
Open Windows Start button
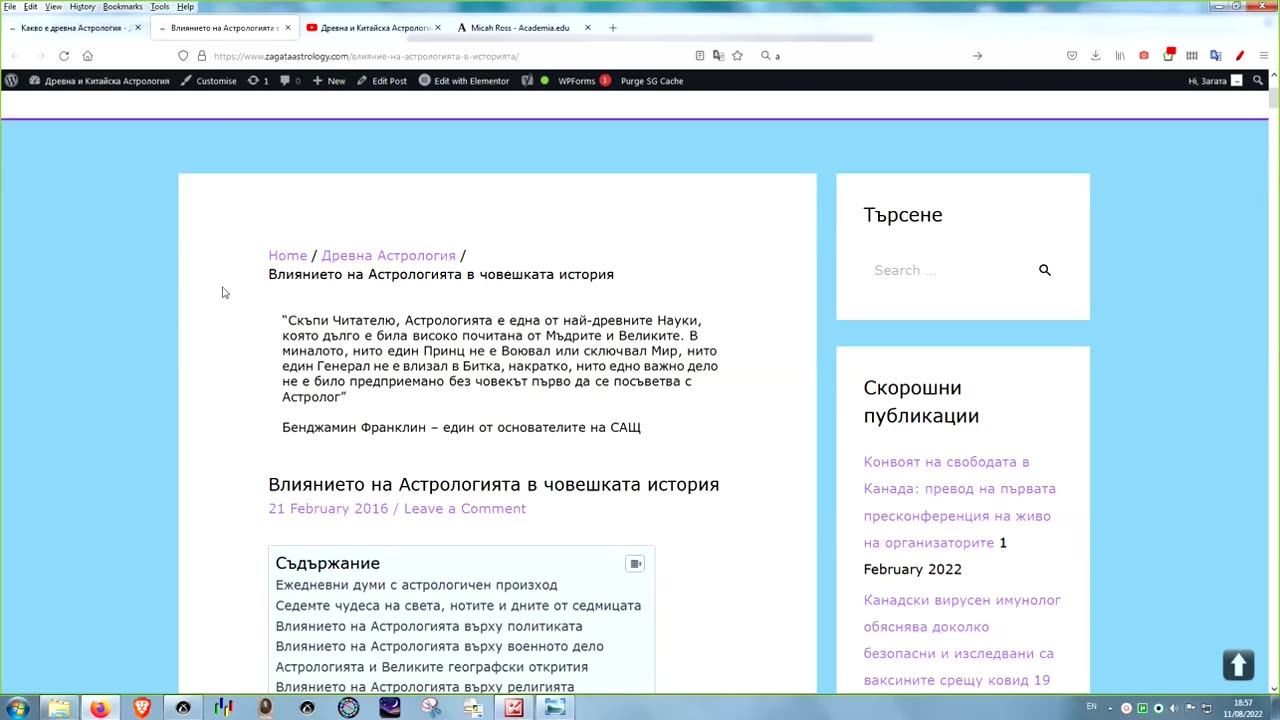tap(17, 708)
